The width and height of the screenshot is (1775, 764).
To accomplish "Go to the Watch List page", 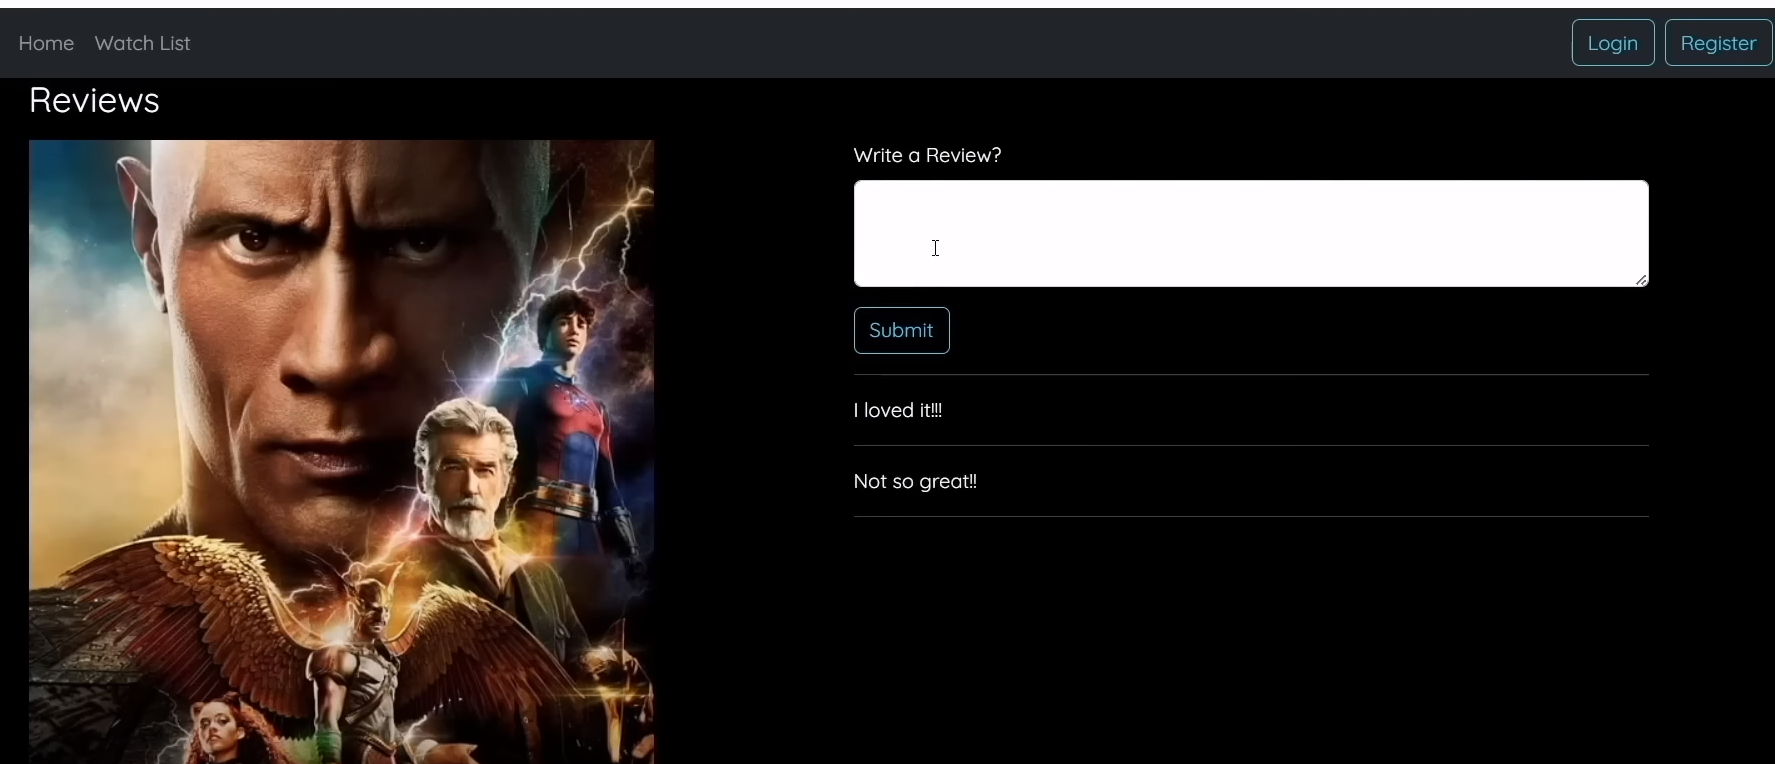I will coord(142,43).
